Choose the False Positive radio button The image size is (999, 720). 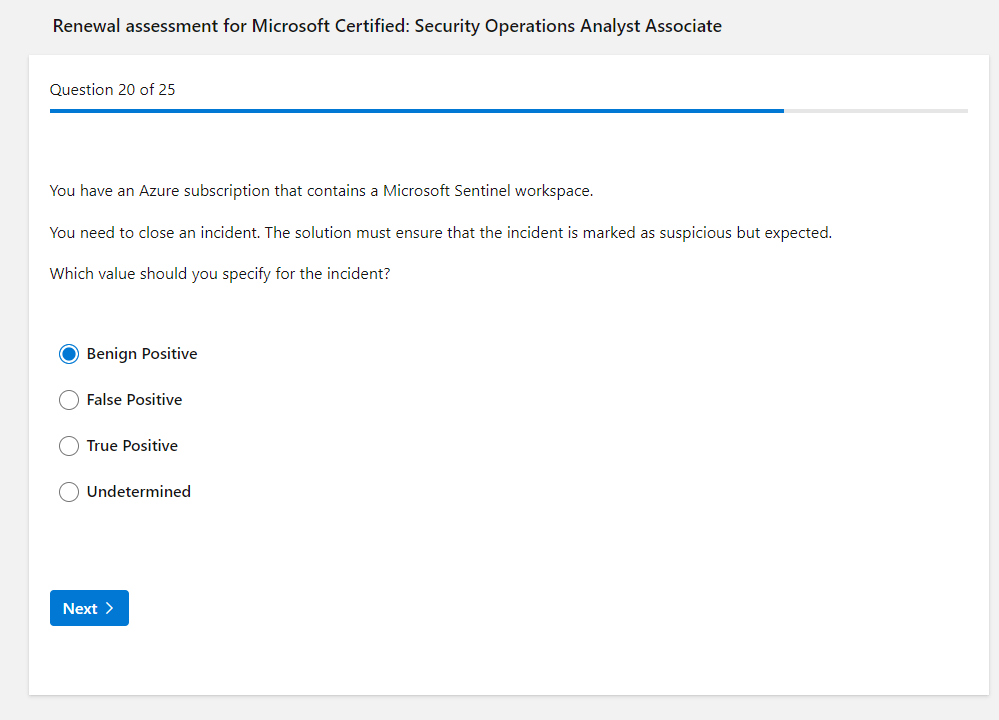click(x=69, y=400)
